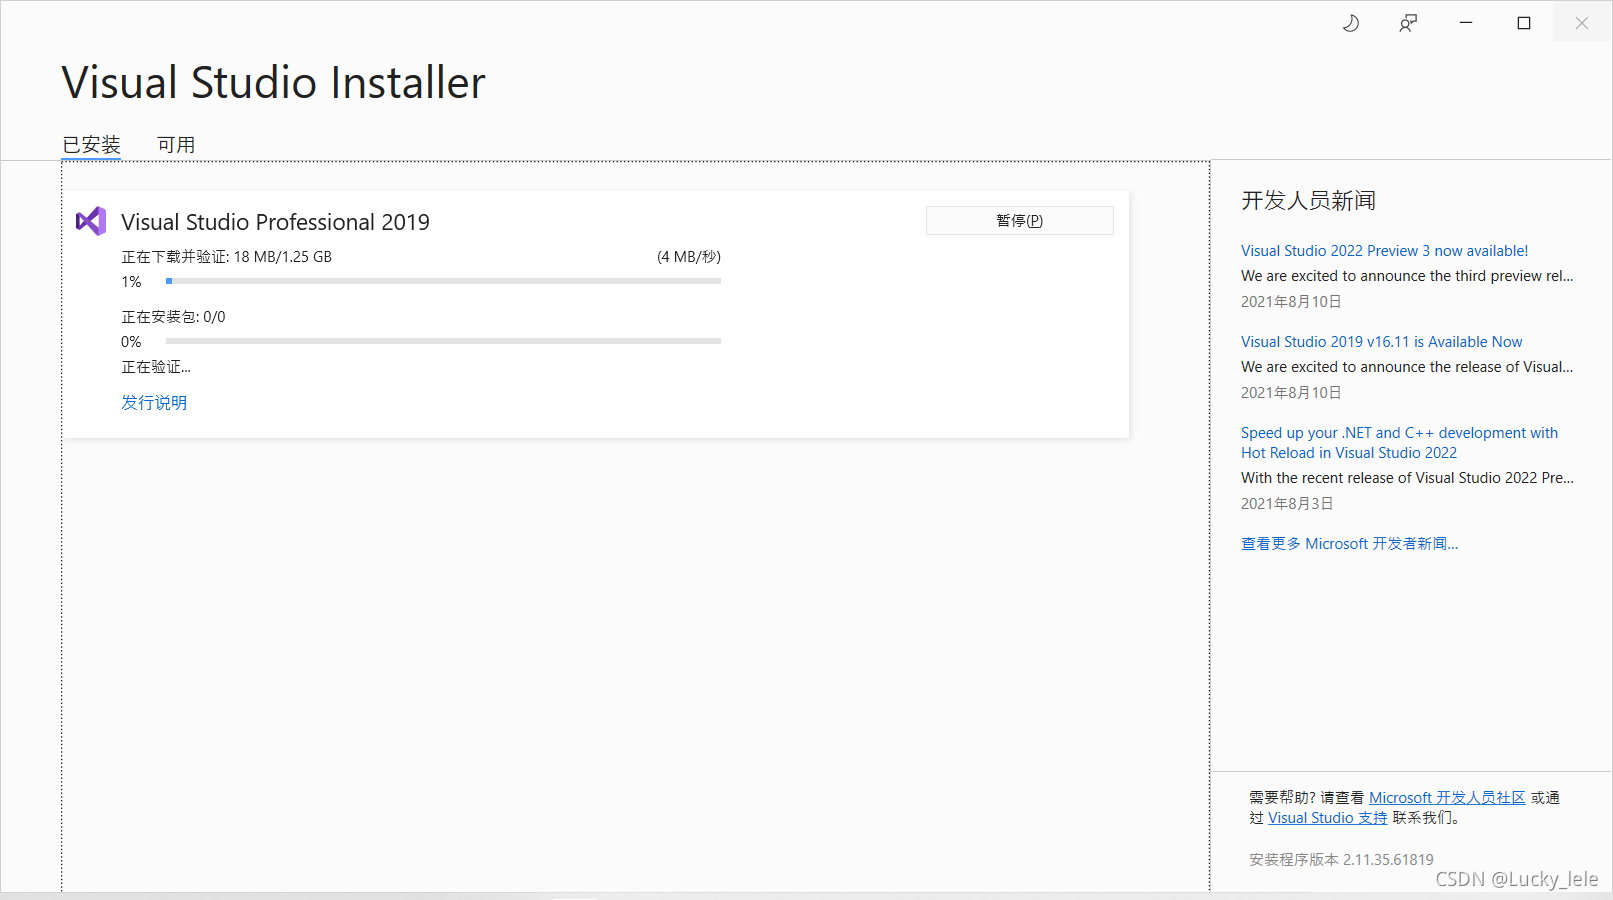Click the 正在安装包: 0/0 text
The image size is (1613, 900).
(173, 317)
